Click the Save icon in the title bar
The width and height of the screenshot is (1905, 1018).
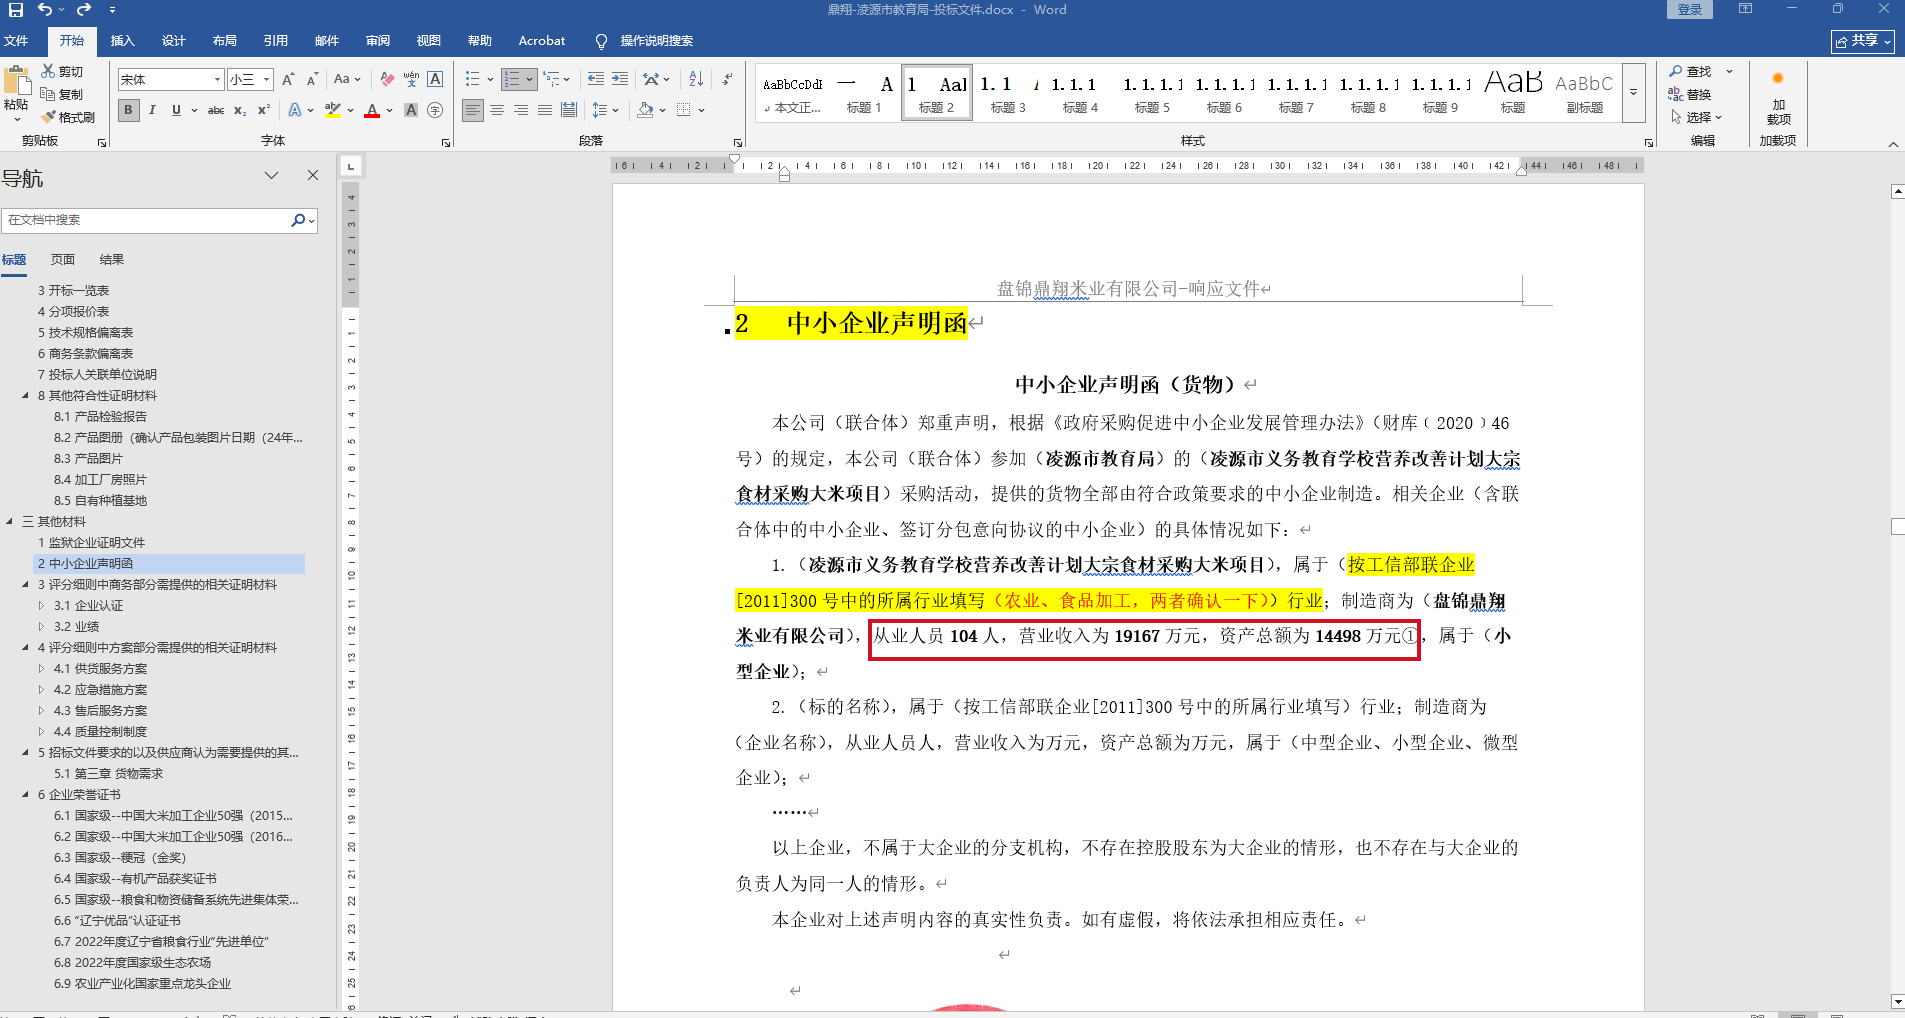click(16, 9)
